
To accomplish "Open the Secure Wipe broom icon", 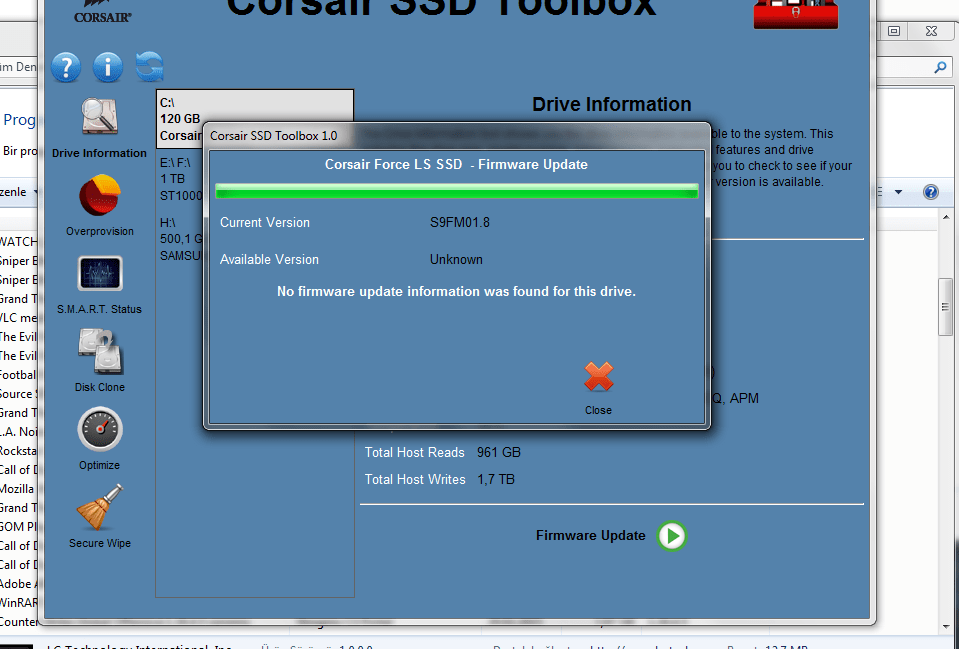I will [100, 507].
